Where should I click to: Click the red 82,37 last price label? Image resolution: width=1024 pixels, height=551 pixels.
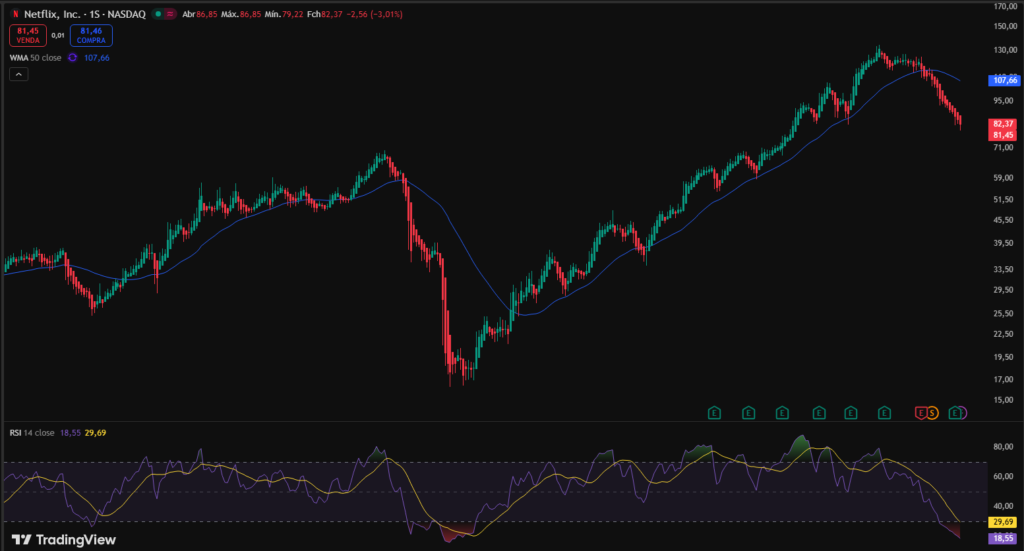click(1004, 123)
